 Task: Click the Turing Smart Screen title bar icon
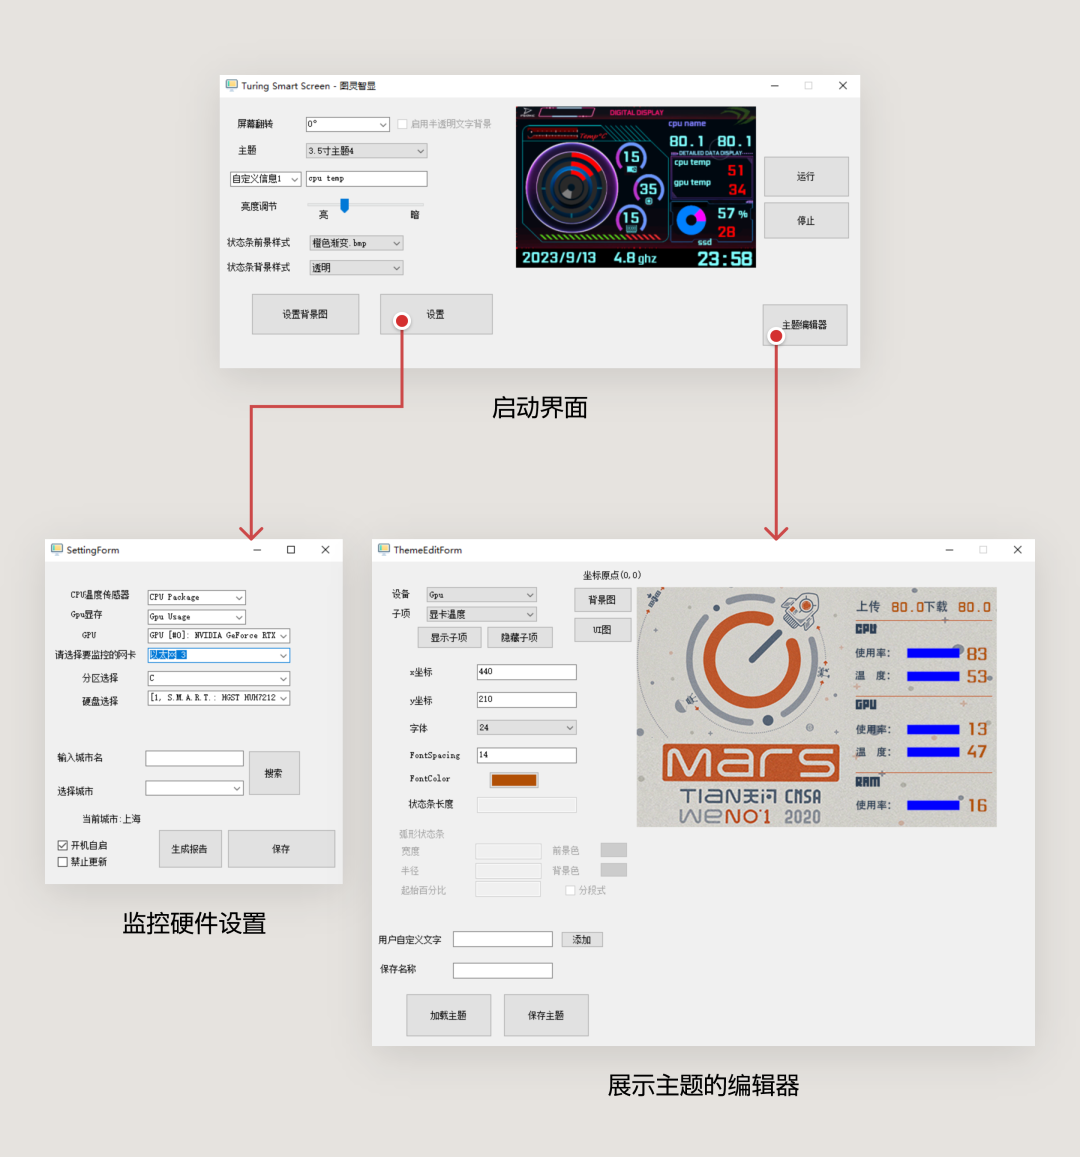(232, 86)
